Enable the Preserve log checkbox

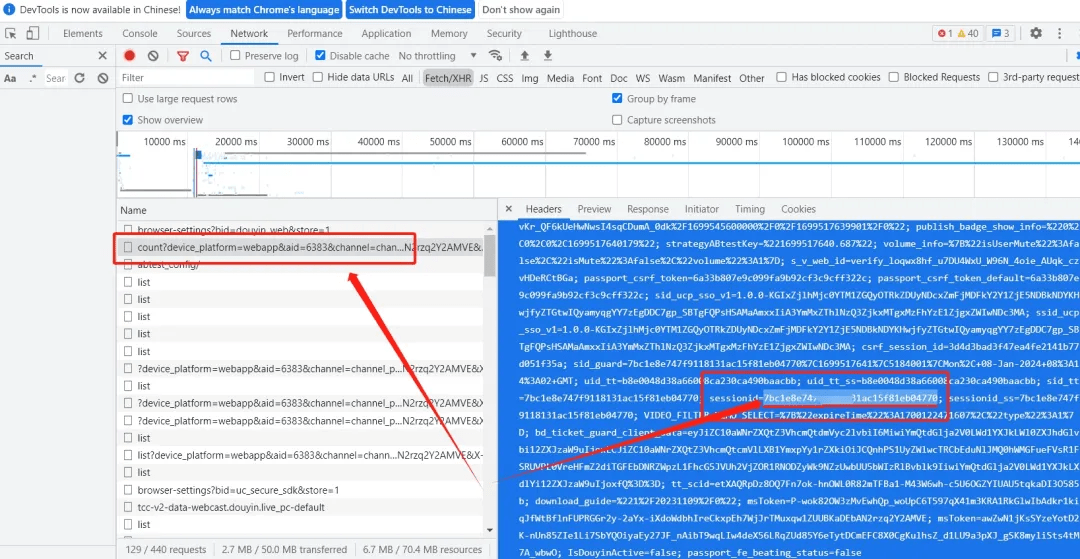click(x=236, y=56)
